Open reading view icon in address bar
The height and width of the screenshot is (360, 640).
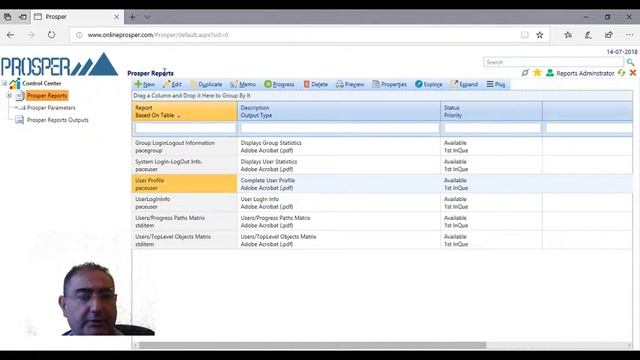[524, 35]
